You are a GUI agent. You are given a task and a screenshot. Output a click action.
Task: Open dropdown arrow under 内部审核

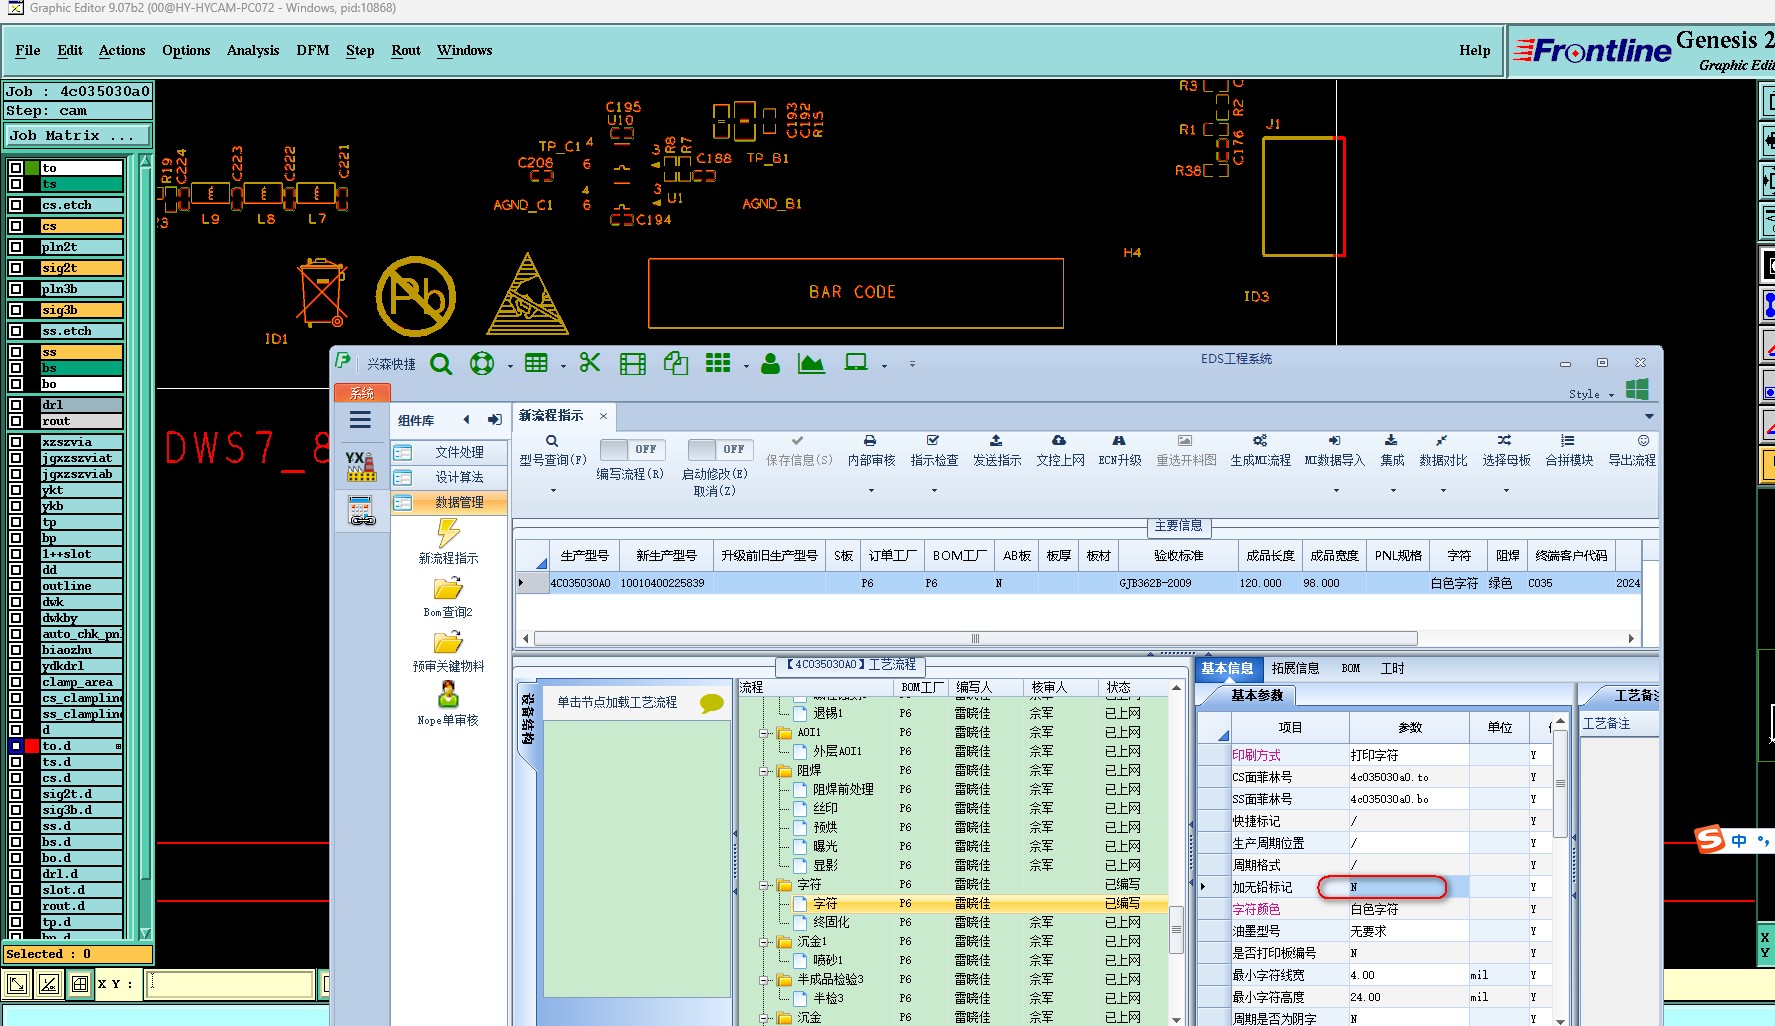pyautogui.click(x=871, y=491)
